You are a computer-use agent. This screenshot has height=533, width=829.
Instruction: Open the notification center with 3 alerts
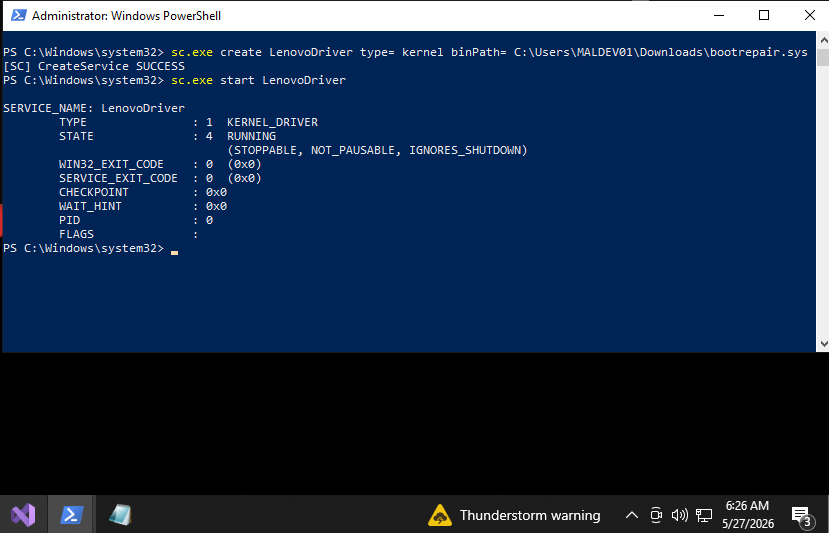tap(801, 516)
